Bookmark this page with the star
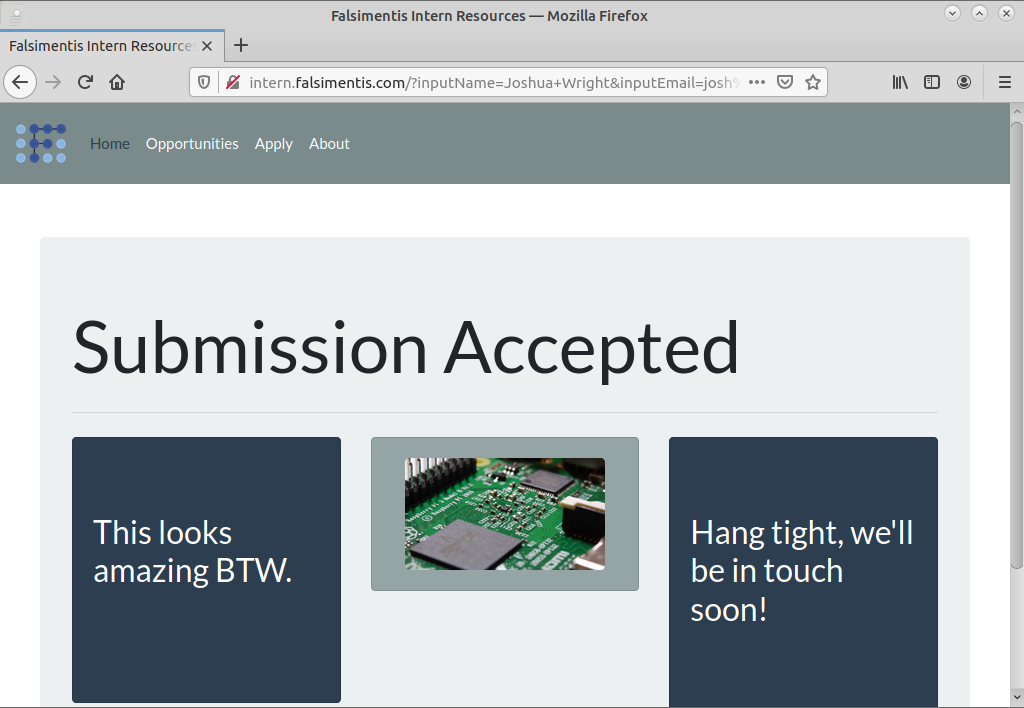This screenshot has width=1024, height=708. pyautogui.click(x=812, y=82)
